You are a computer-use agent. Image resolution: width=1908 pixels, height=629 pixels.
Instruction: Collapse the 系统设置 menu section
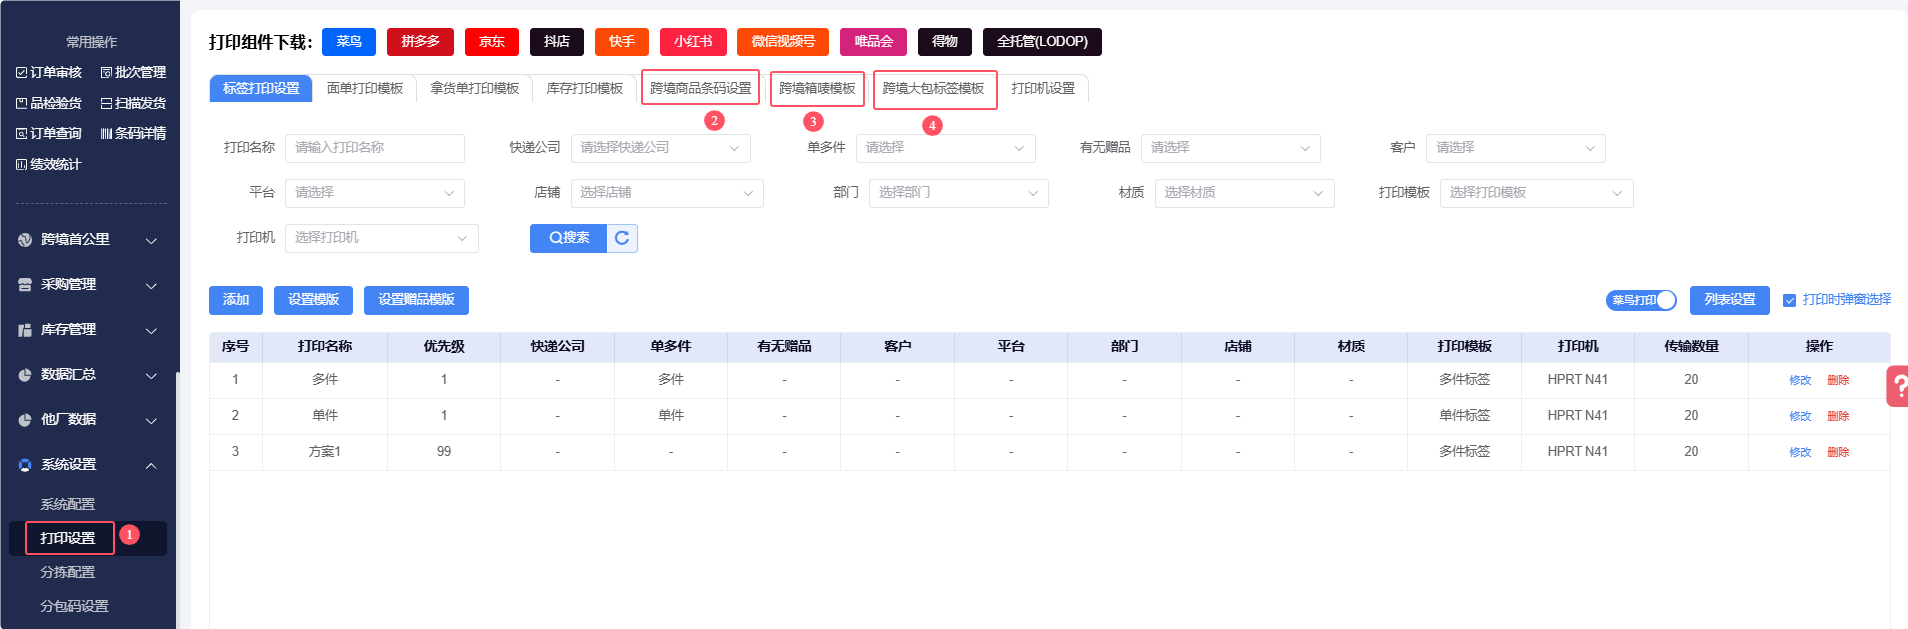tap(151, 465)
